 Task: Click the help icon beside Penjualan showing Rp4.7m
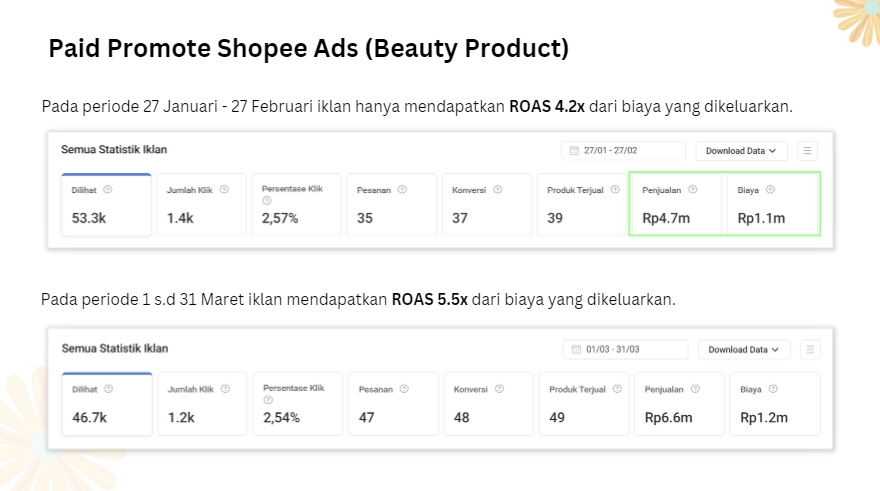tap(693, 189)
